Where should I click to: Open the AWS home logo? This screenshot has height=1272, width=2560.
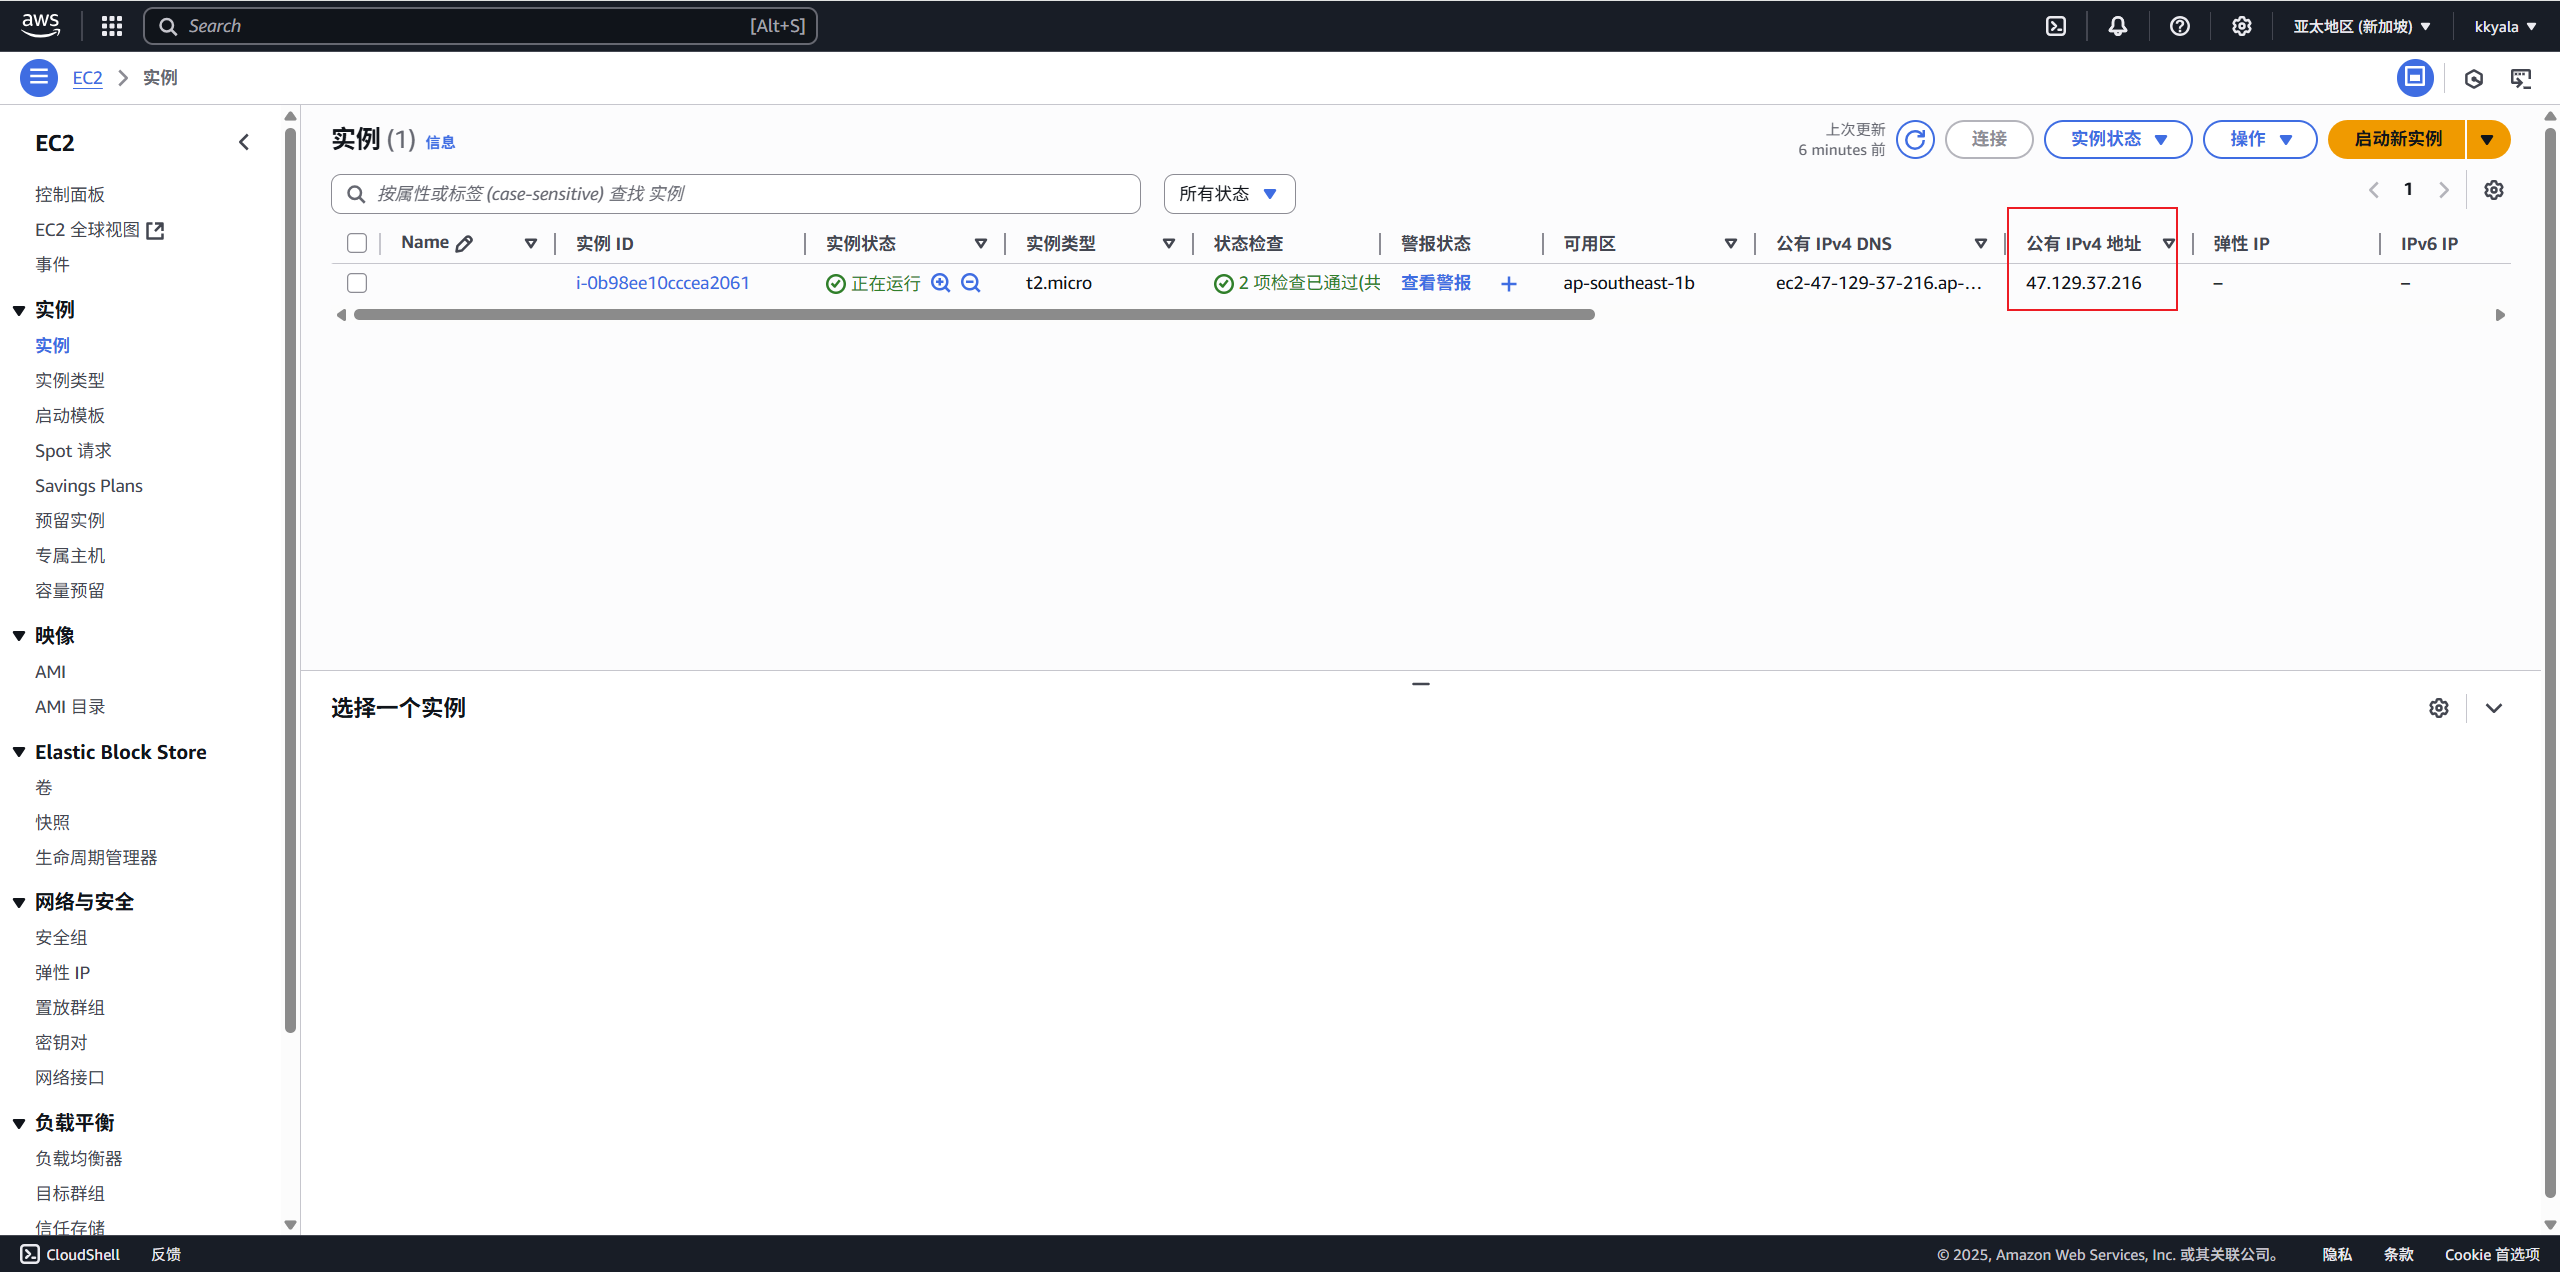tap(40, 25)
